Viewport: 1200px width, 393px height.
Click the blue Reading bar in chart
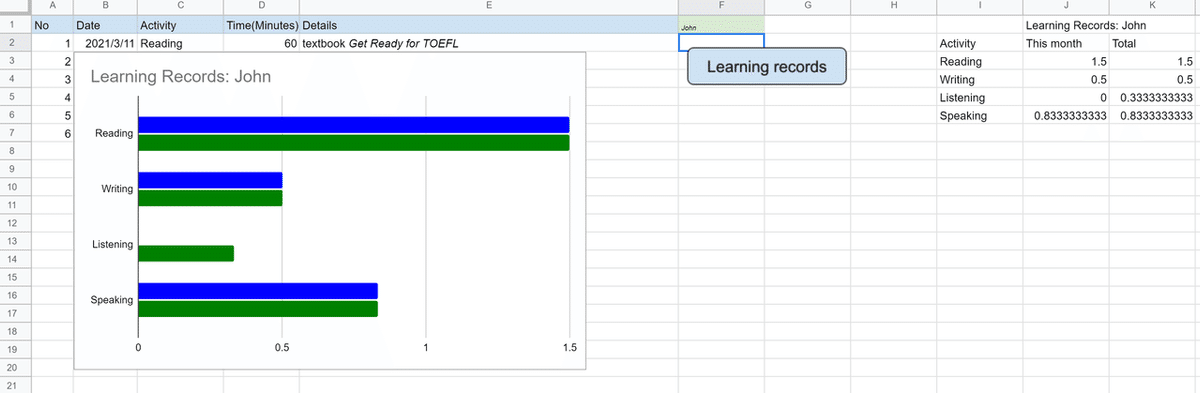[353, 125]
